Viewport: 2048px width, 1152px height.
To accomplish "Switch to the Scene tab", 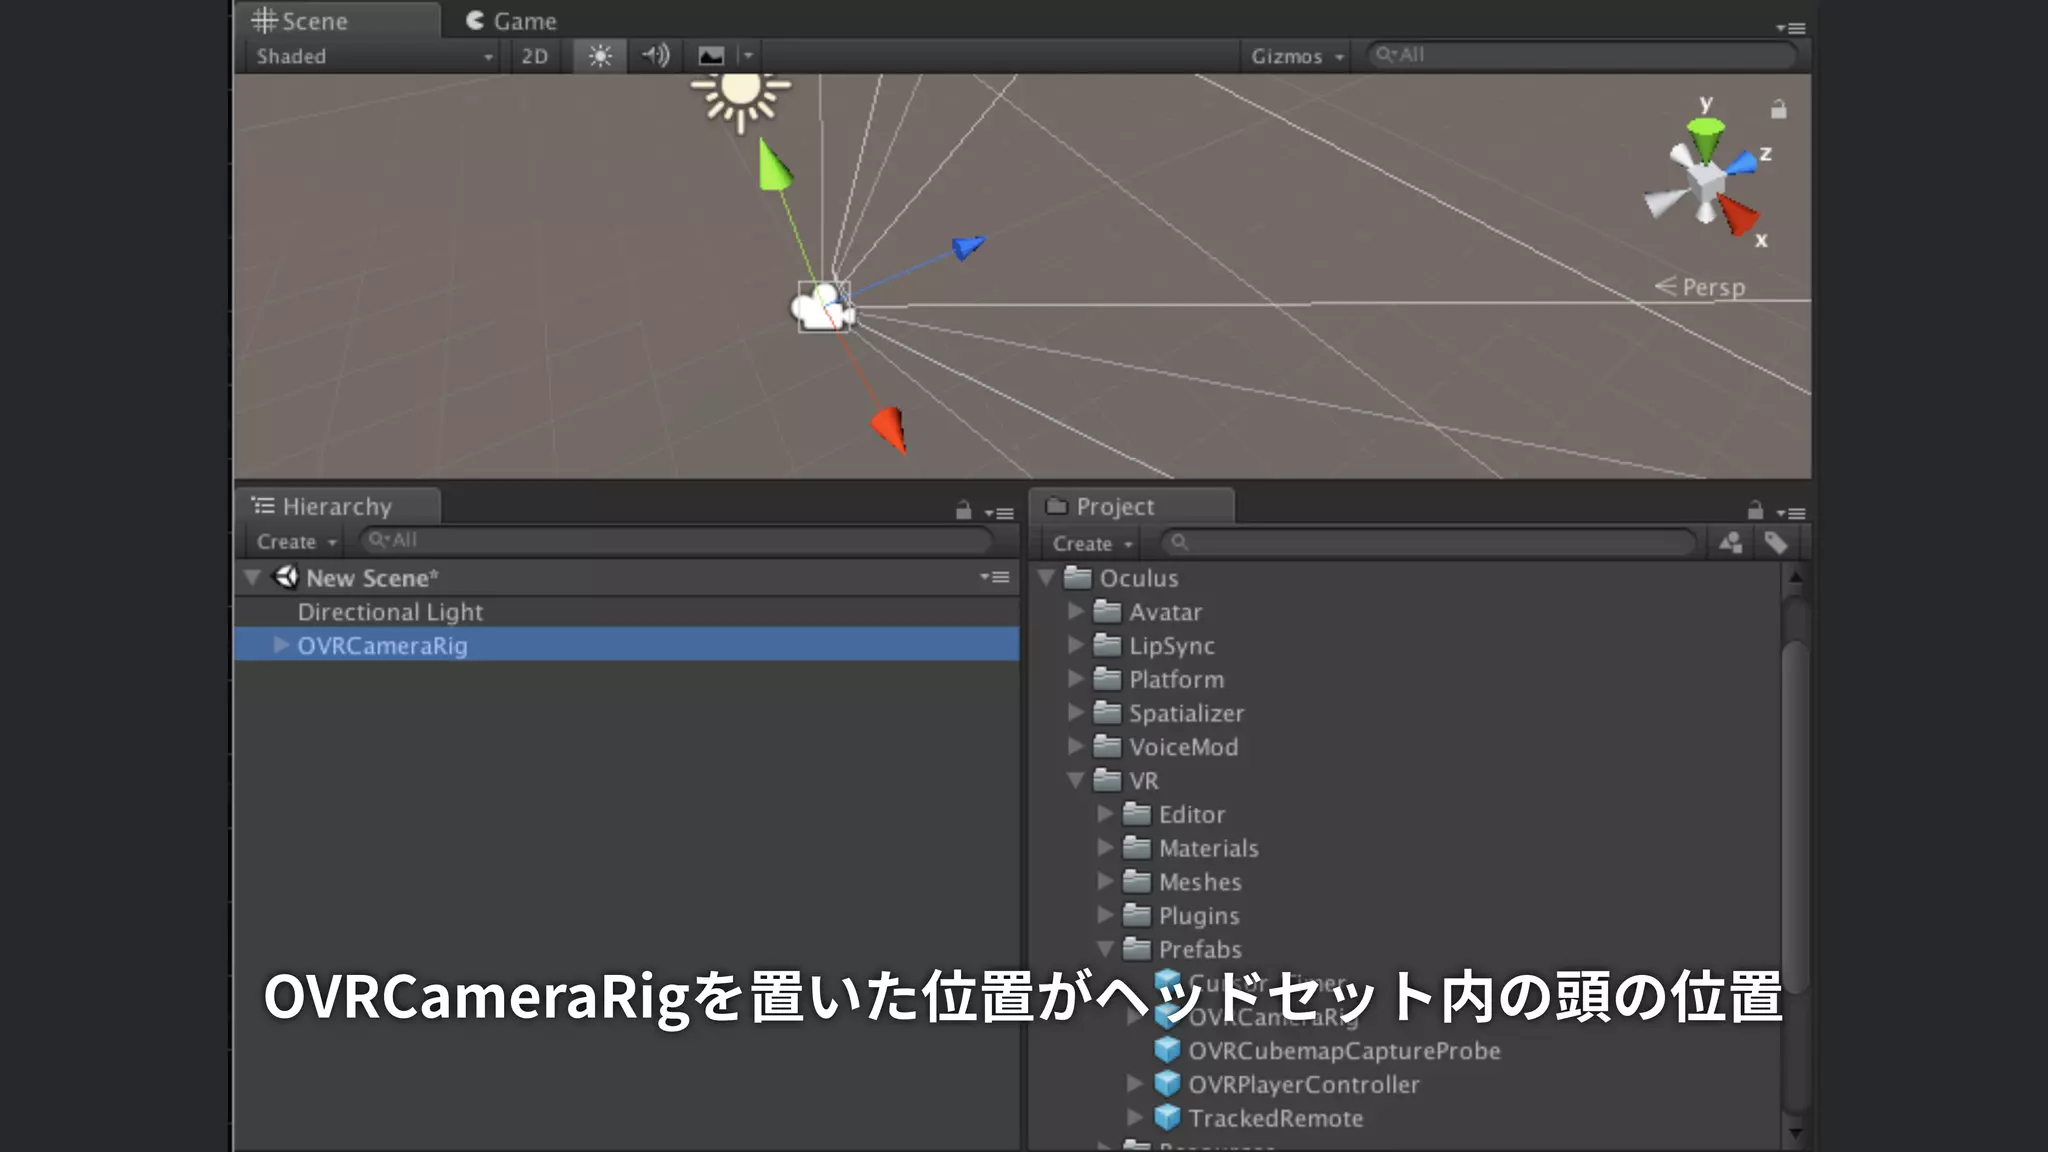I will coord(337,21).
